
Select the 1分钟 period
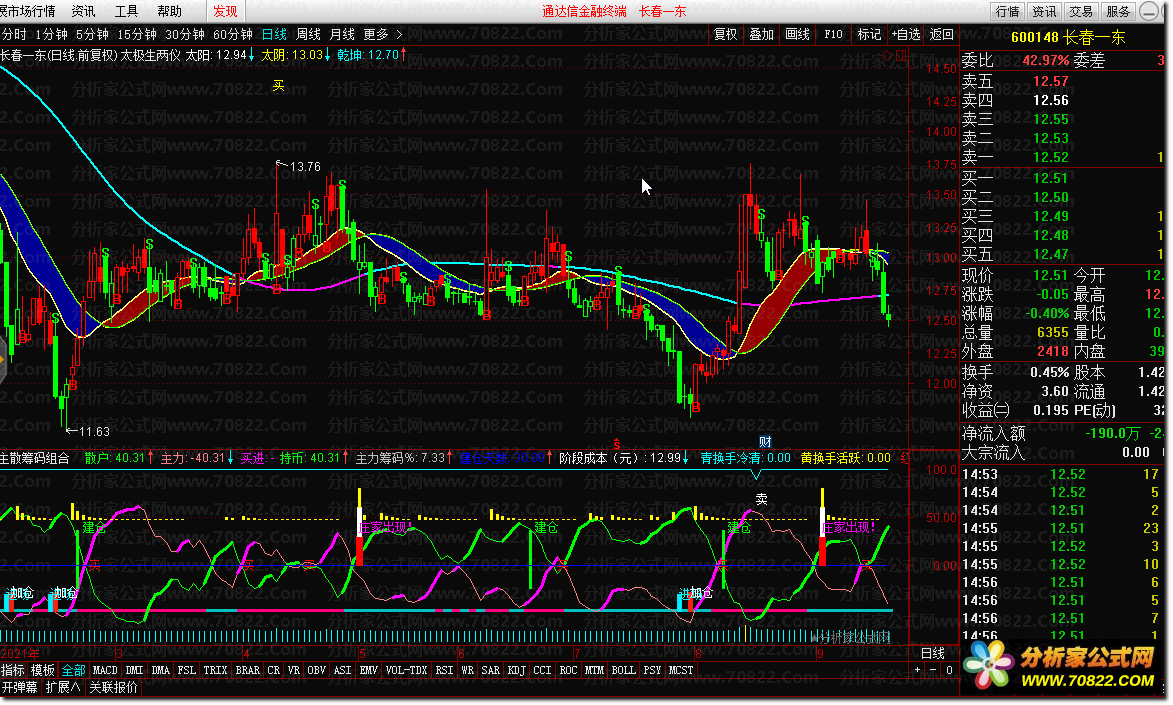(51, 34)
